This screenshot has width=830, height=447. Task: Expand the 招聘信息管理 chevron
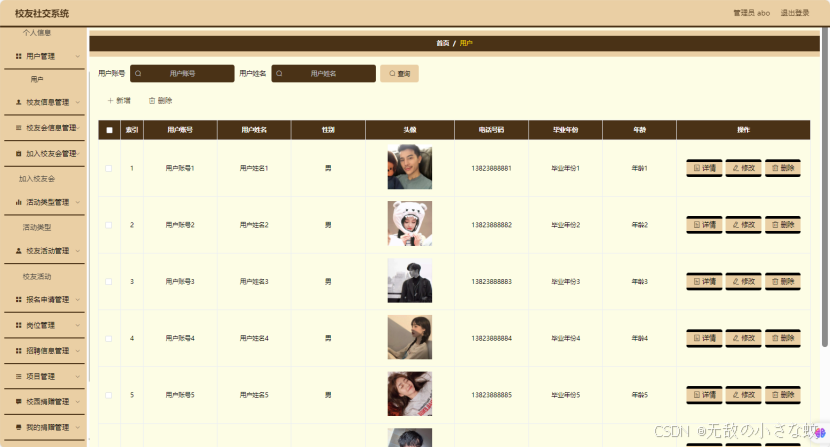(x=78, y=351)
